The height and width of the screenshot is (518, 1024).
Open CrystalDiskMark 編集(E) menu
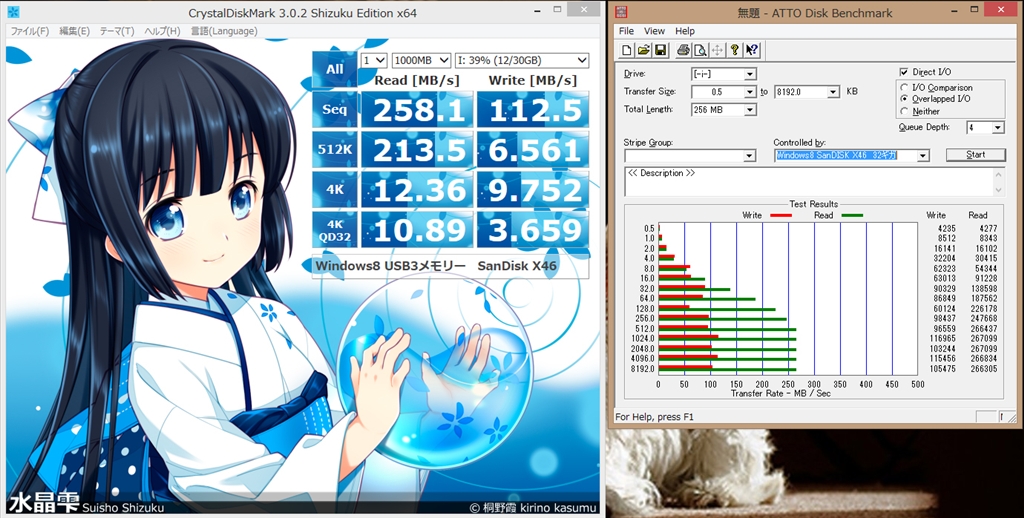tap(74, 31)
